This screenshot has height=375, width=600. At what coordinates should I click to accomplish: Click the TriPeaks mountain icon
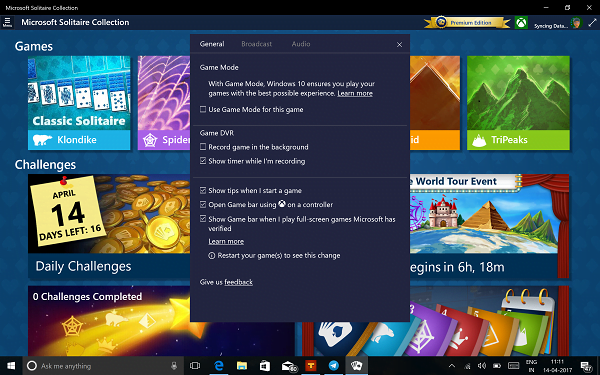click(x=479, y=140)
